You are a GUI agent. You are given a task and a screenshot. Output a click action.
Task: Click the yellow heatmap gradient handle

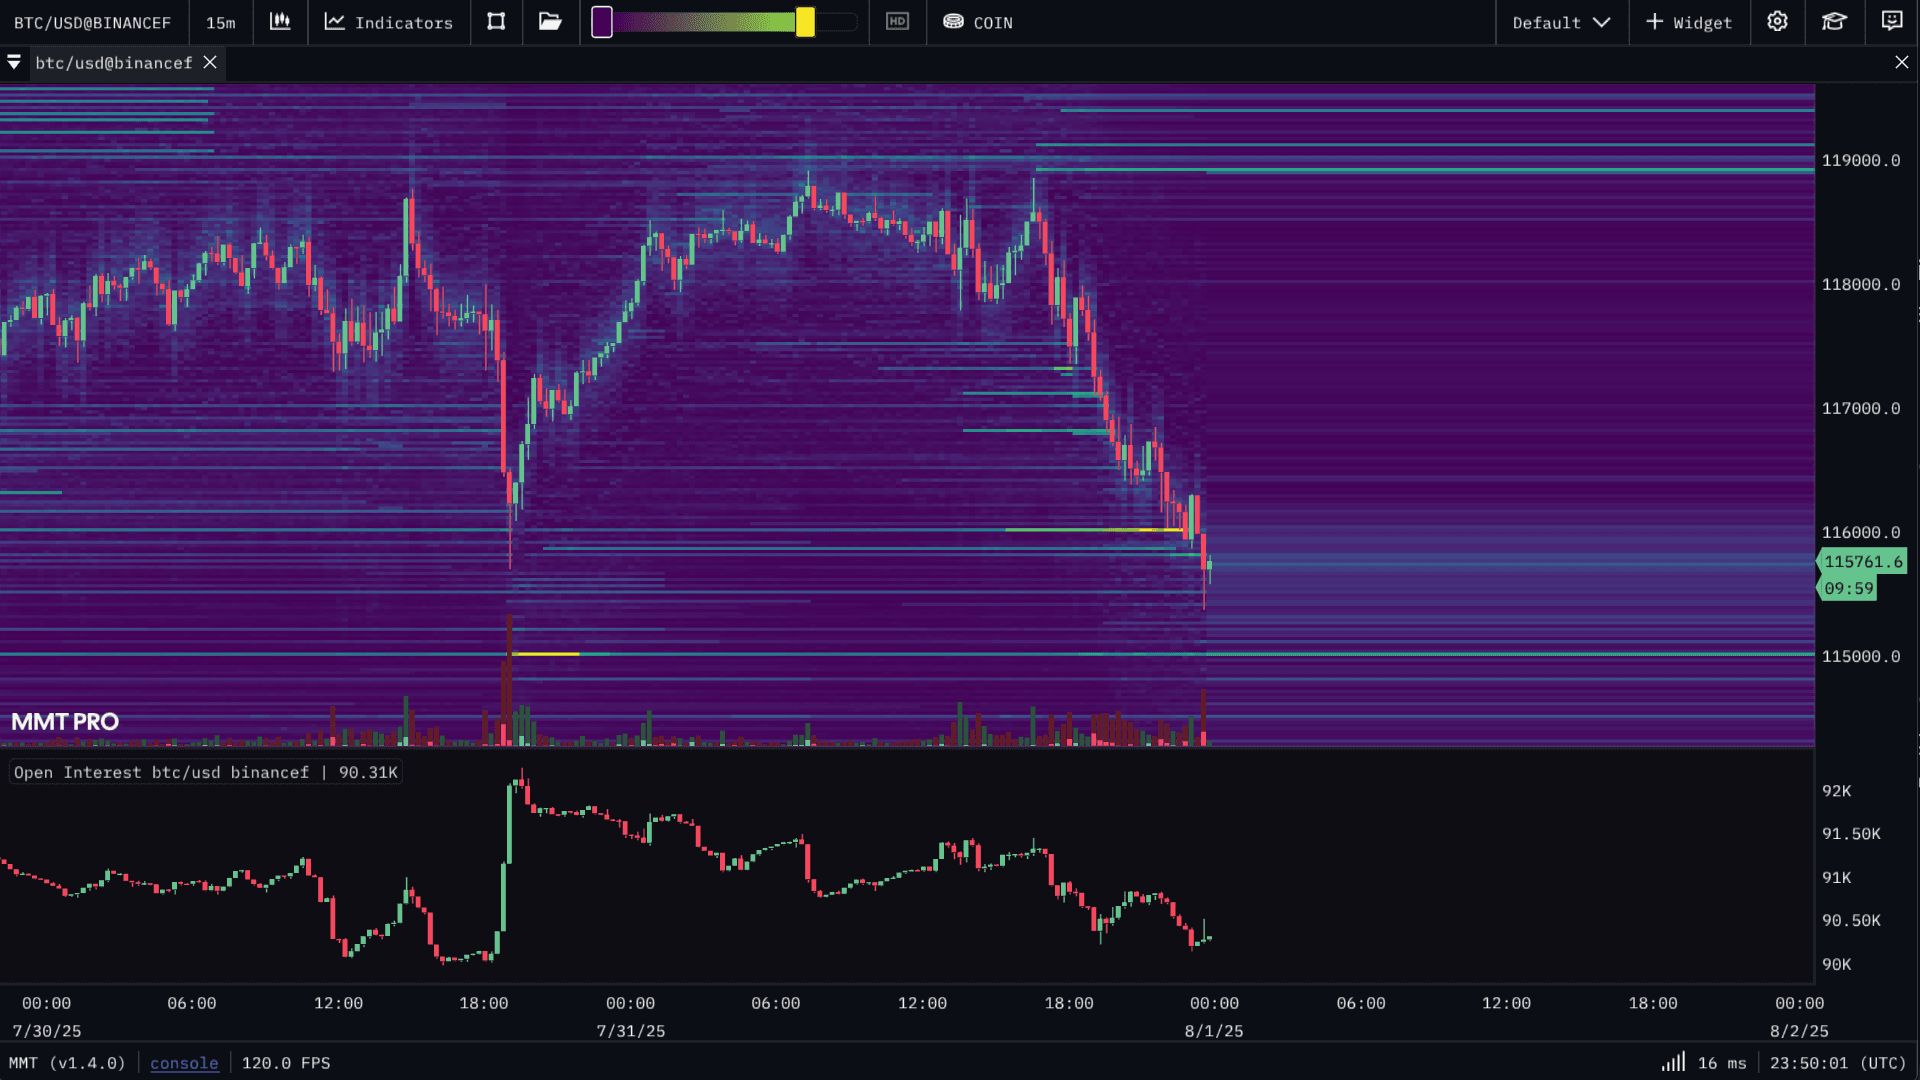[805, 22]
